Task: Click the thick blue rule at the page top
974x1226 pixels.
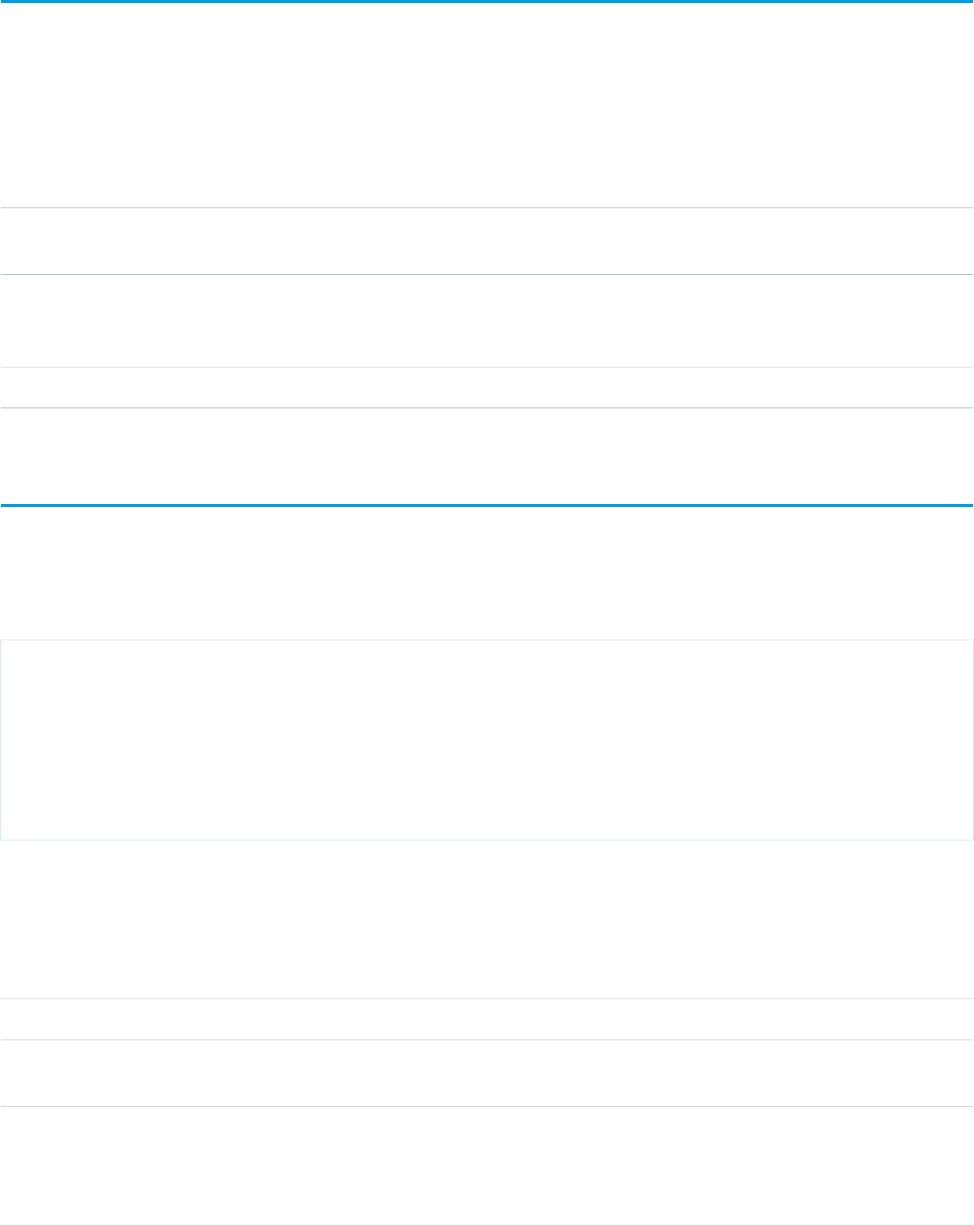Action: click(487, 2)
